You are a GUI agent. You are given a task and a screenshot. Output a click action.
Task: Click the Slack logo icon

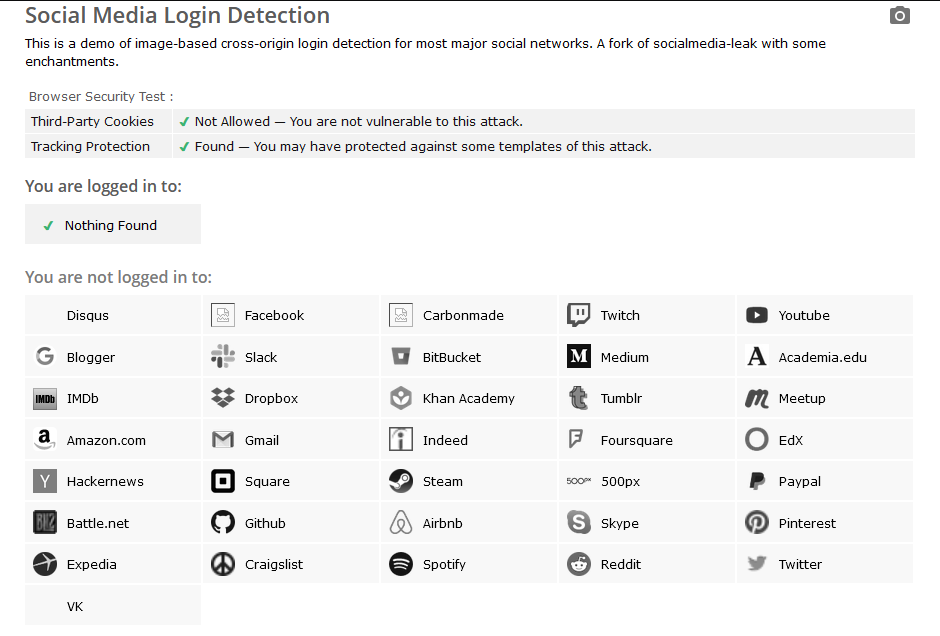point(222,357)
